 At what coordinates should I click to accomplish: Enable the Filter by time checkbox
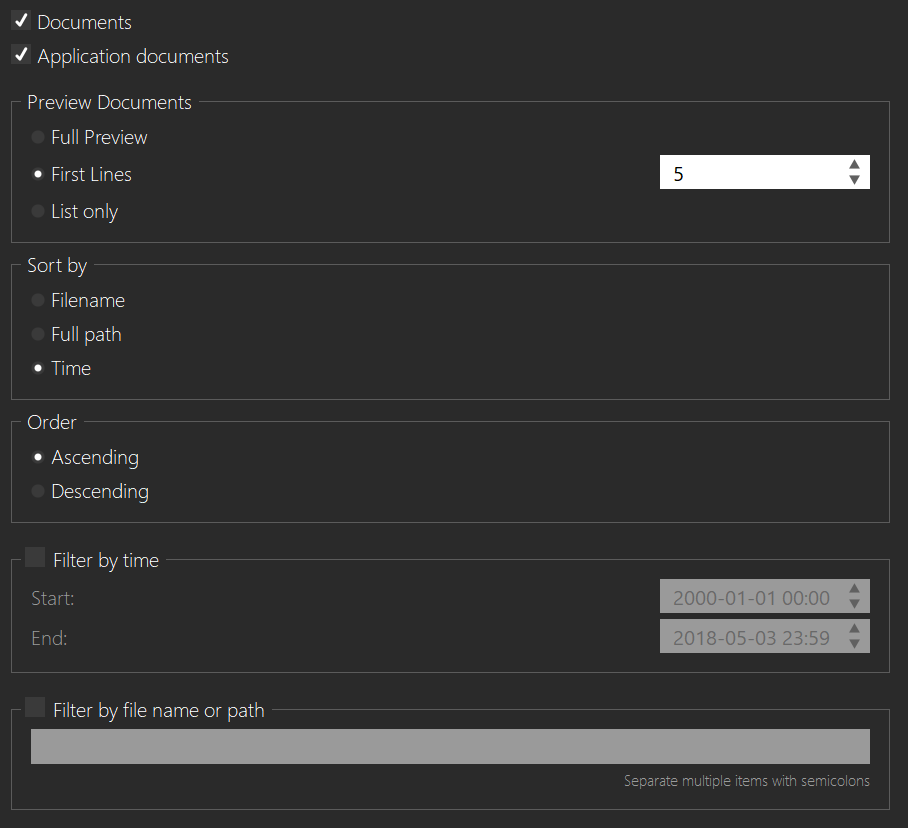pyautogui.click(x=35, y=558)
